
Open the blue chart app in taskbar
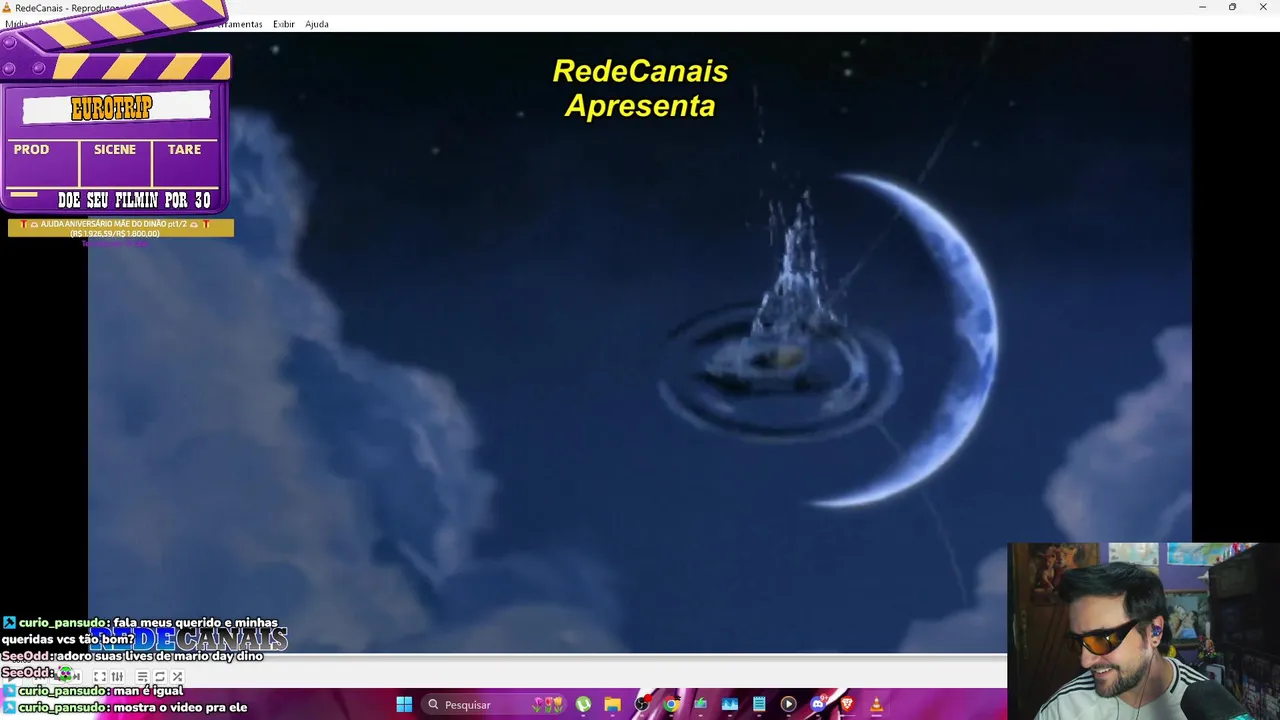click(x=730, y=705)
